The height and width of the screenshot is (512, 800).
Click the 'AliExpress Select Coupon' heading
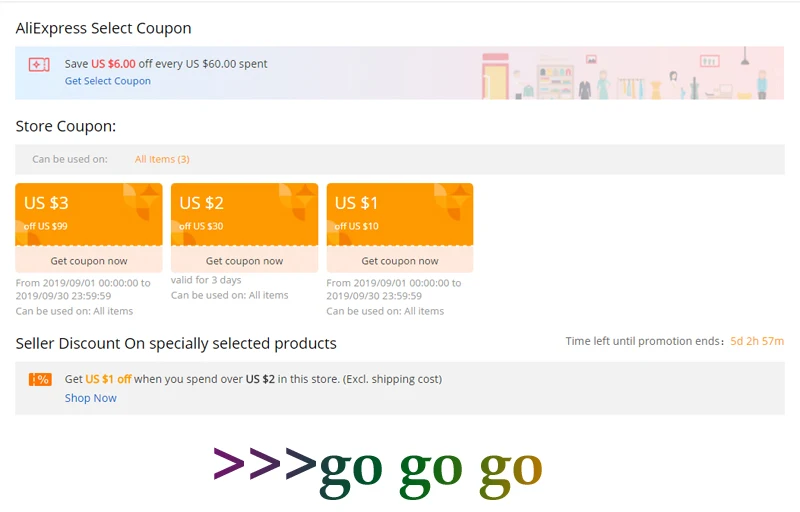[x=104, y=28]
